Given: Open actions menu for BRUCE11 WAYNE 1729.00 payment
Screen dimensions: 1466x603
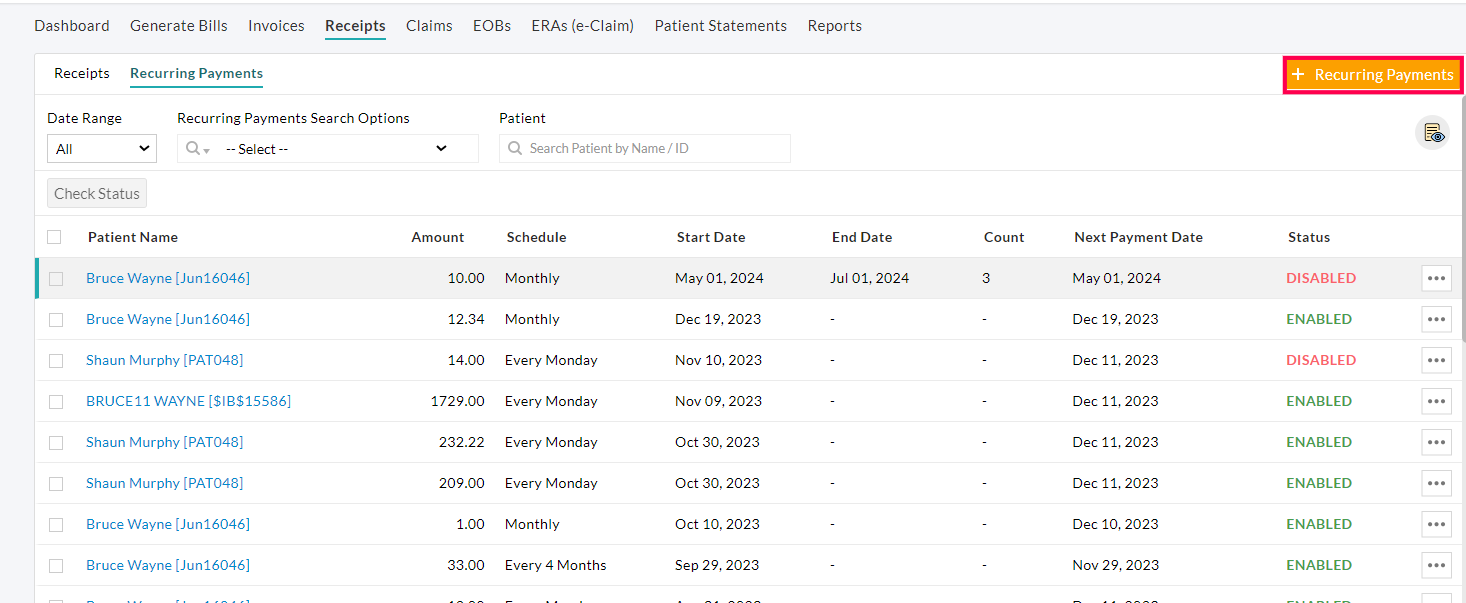Looking at the screenshot, I should pyautogui.click(x=1436, y=401).
